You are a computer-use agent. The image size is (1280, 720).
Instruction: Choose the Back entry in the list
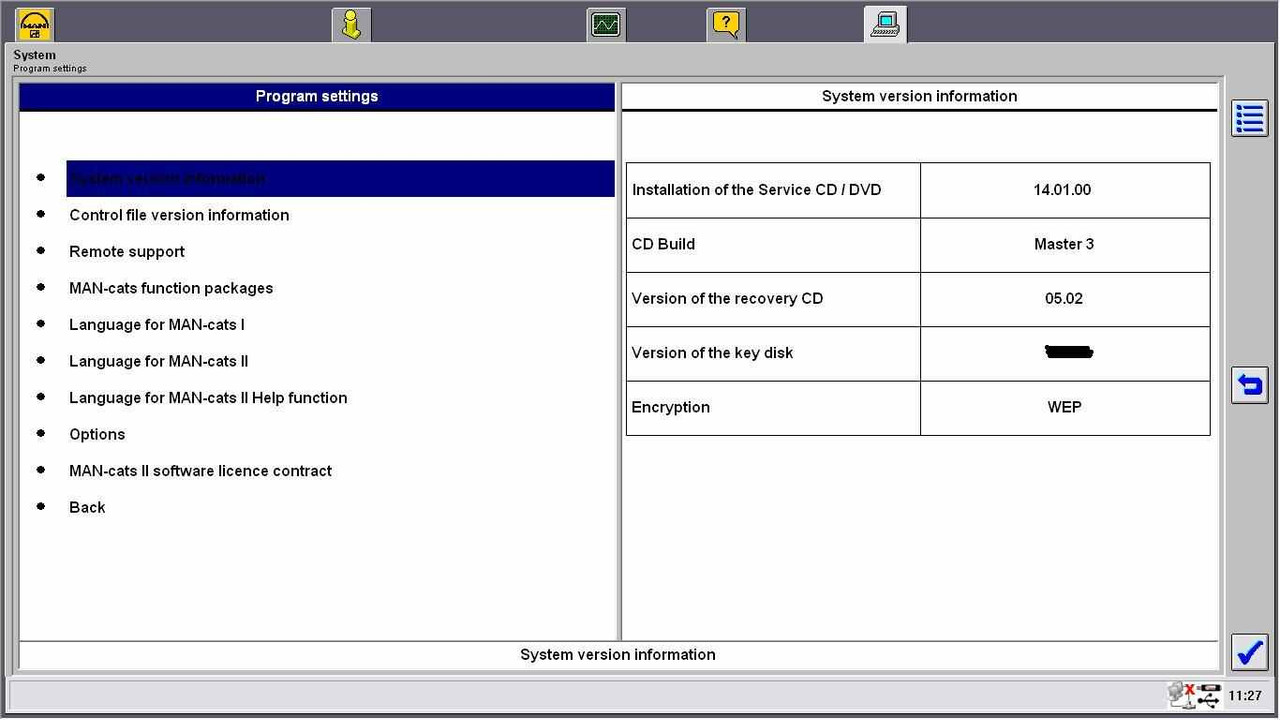click(87, 508)
